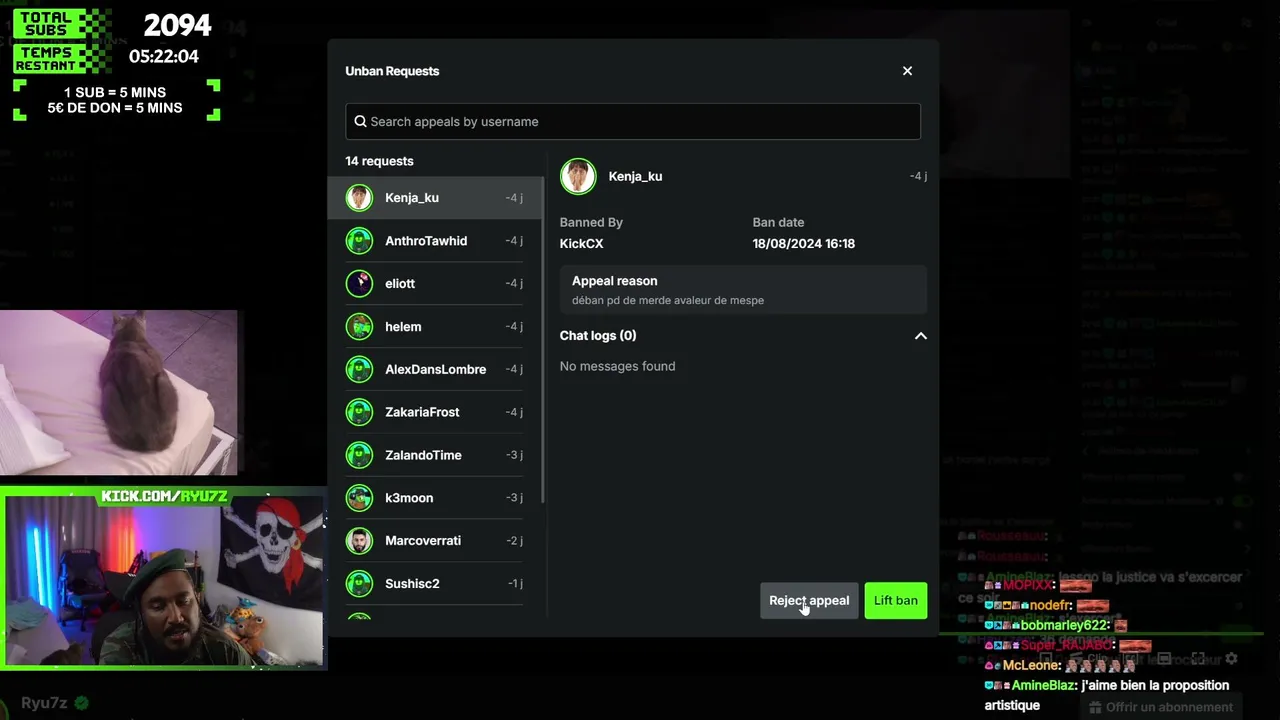Screen dimensions: 1280x720
Task: Open the eliott unban request name
Action: pos(400,284)
